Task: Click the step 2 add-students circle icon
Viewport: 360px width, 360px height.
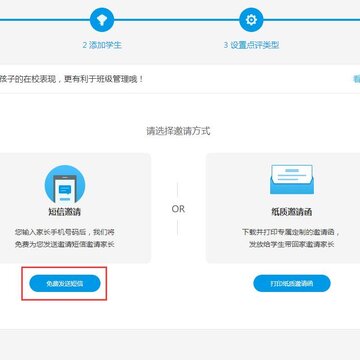Action: point(102,20)
